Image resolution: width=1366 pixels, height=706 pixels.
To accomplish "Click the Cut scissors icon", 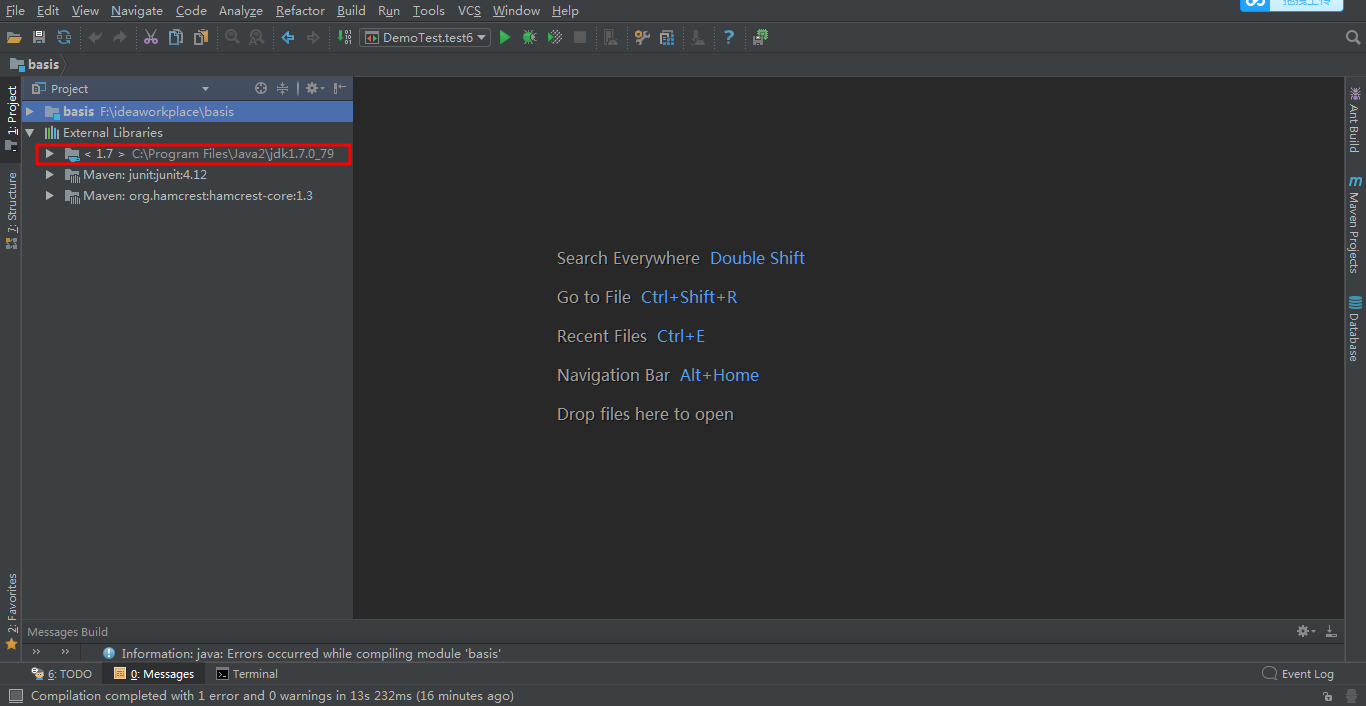I will [151, 37].
